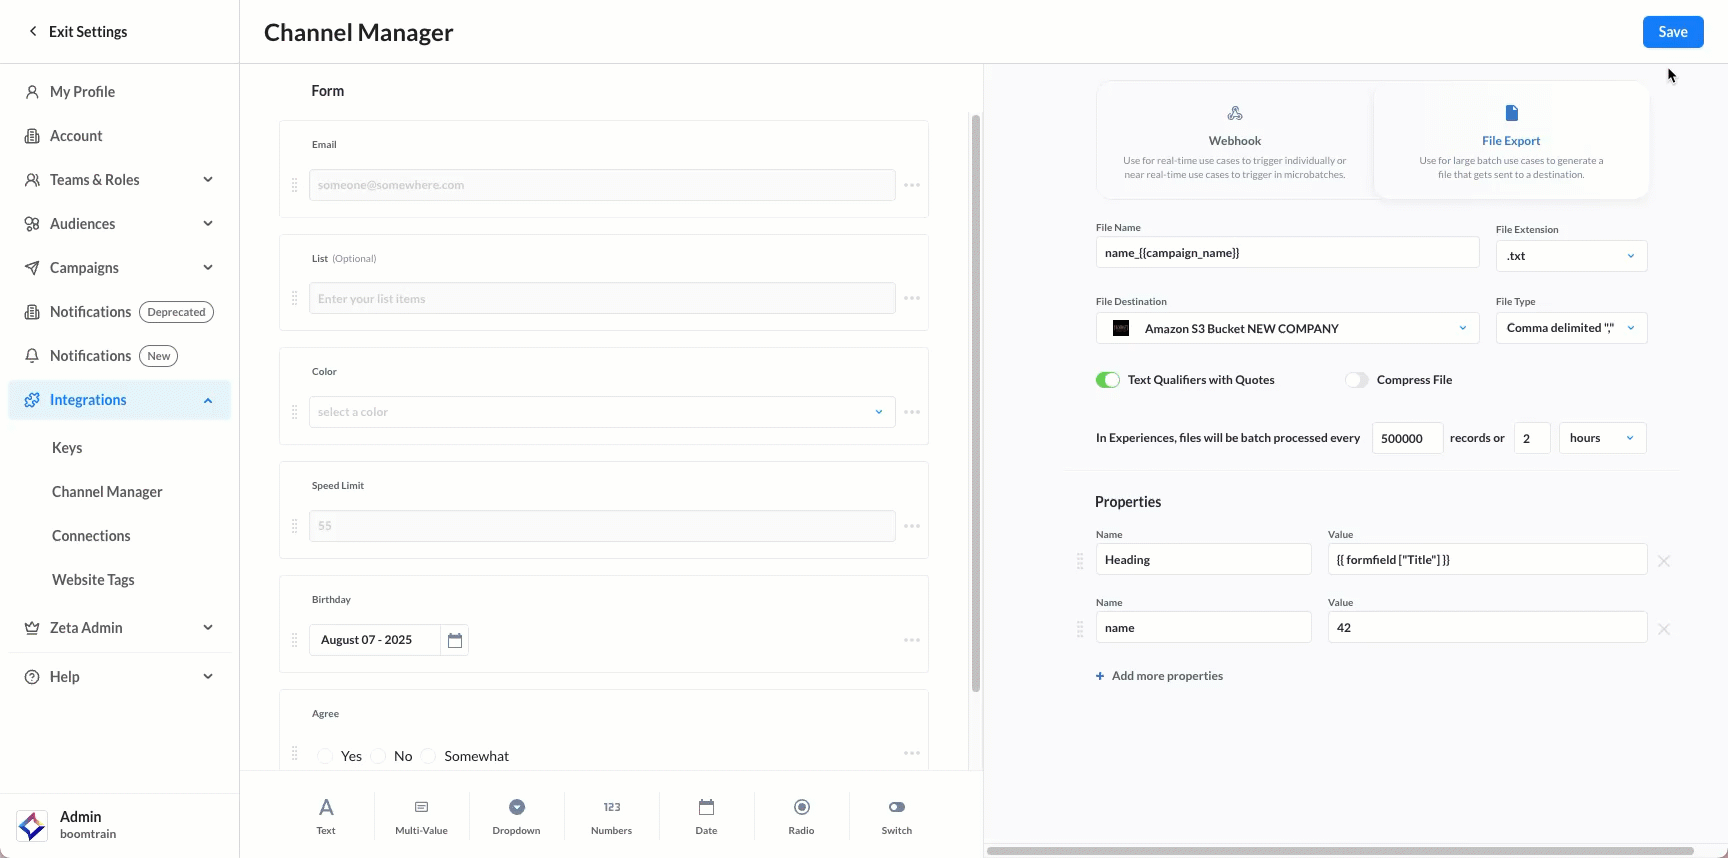Enable the Compress File toggle
1728x858 pixels.
click(x=1356, y=380)
